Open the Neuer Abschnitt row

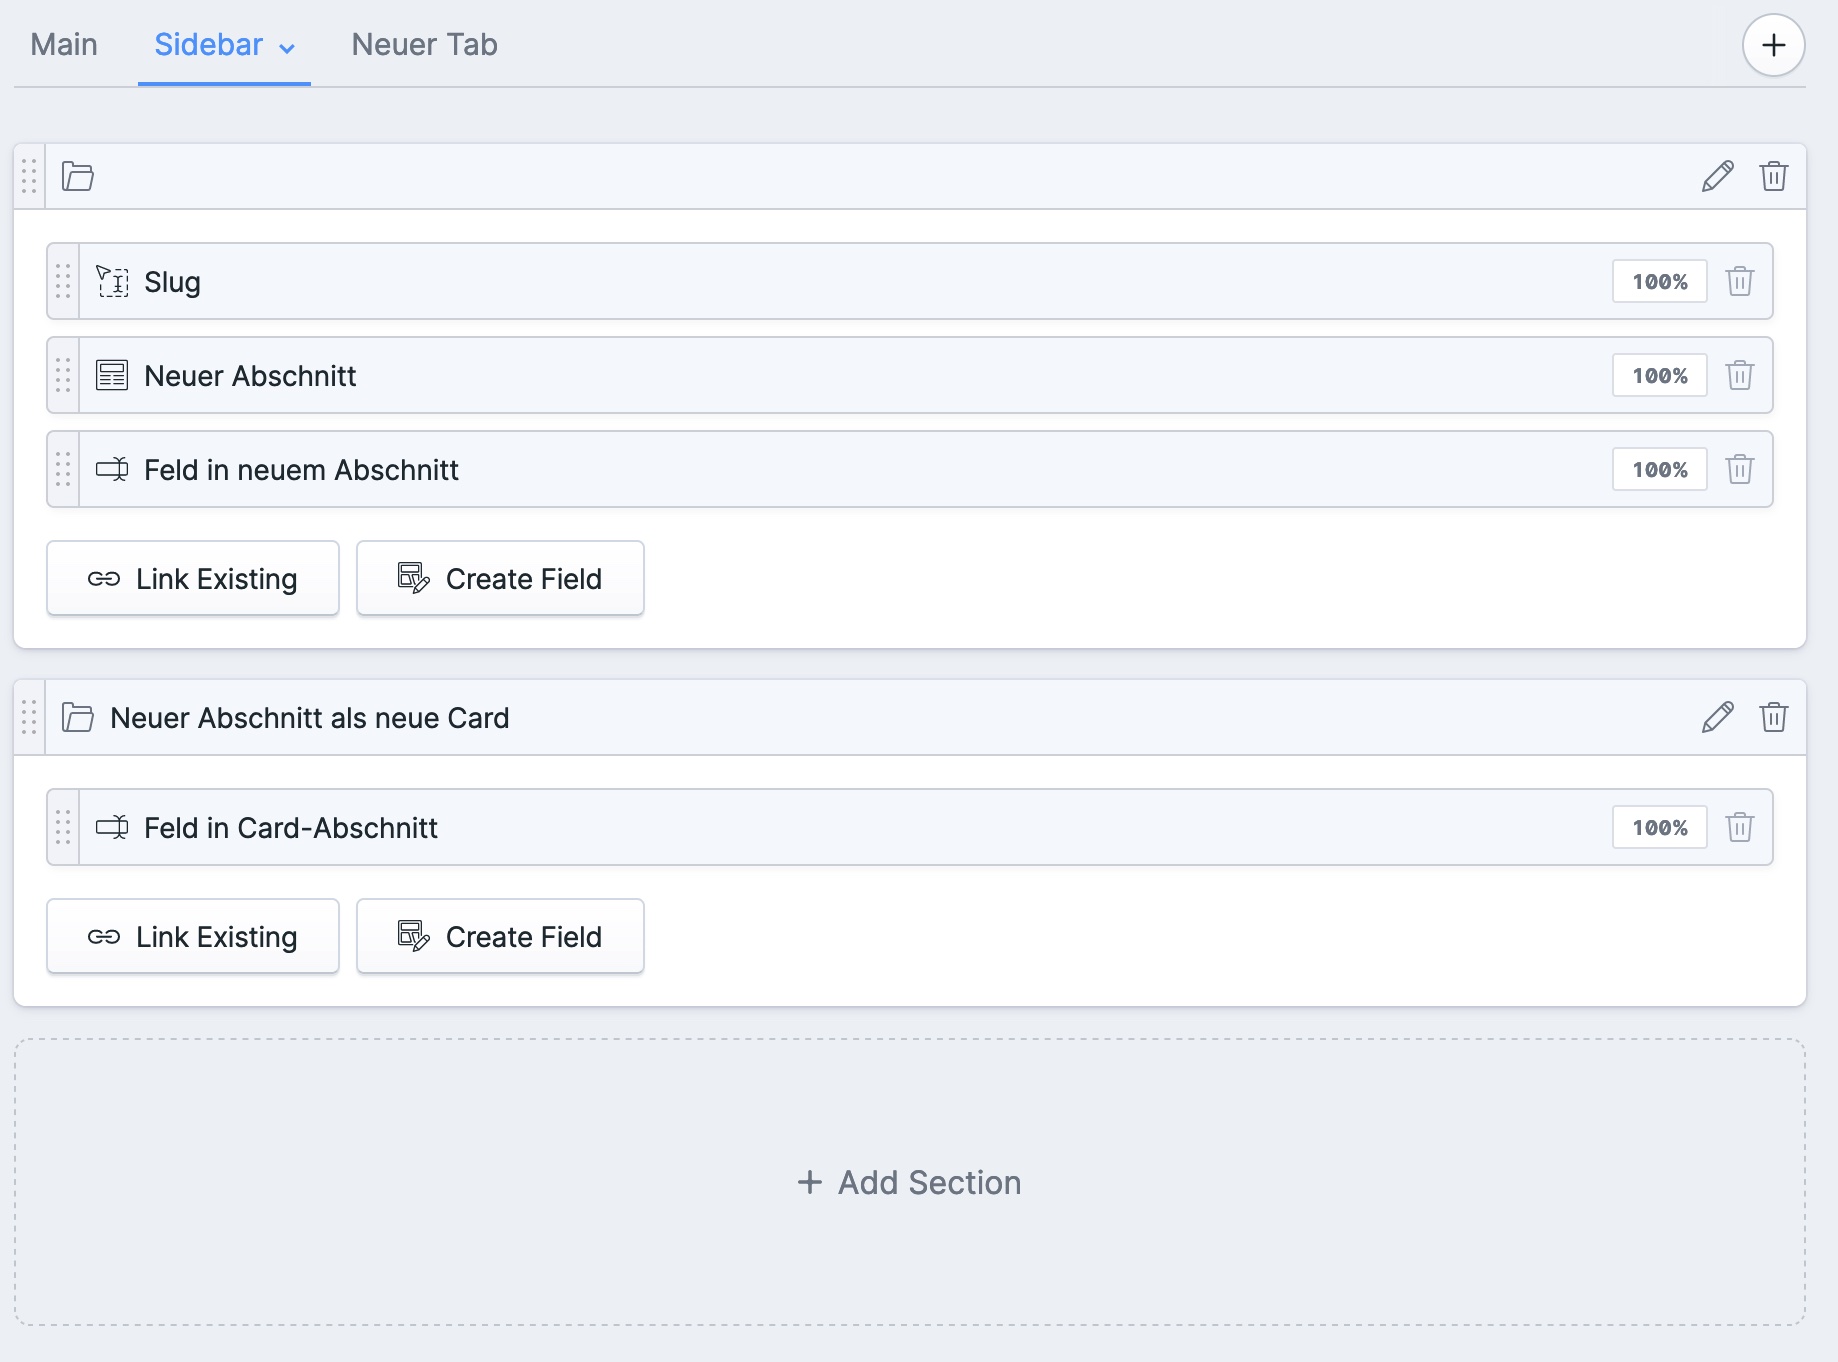pos(910,375)
